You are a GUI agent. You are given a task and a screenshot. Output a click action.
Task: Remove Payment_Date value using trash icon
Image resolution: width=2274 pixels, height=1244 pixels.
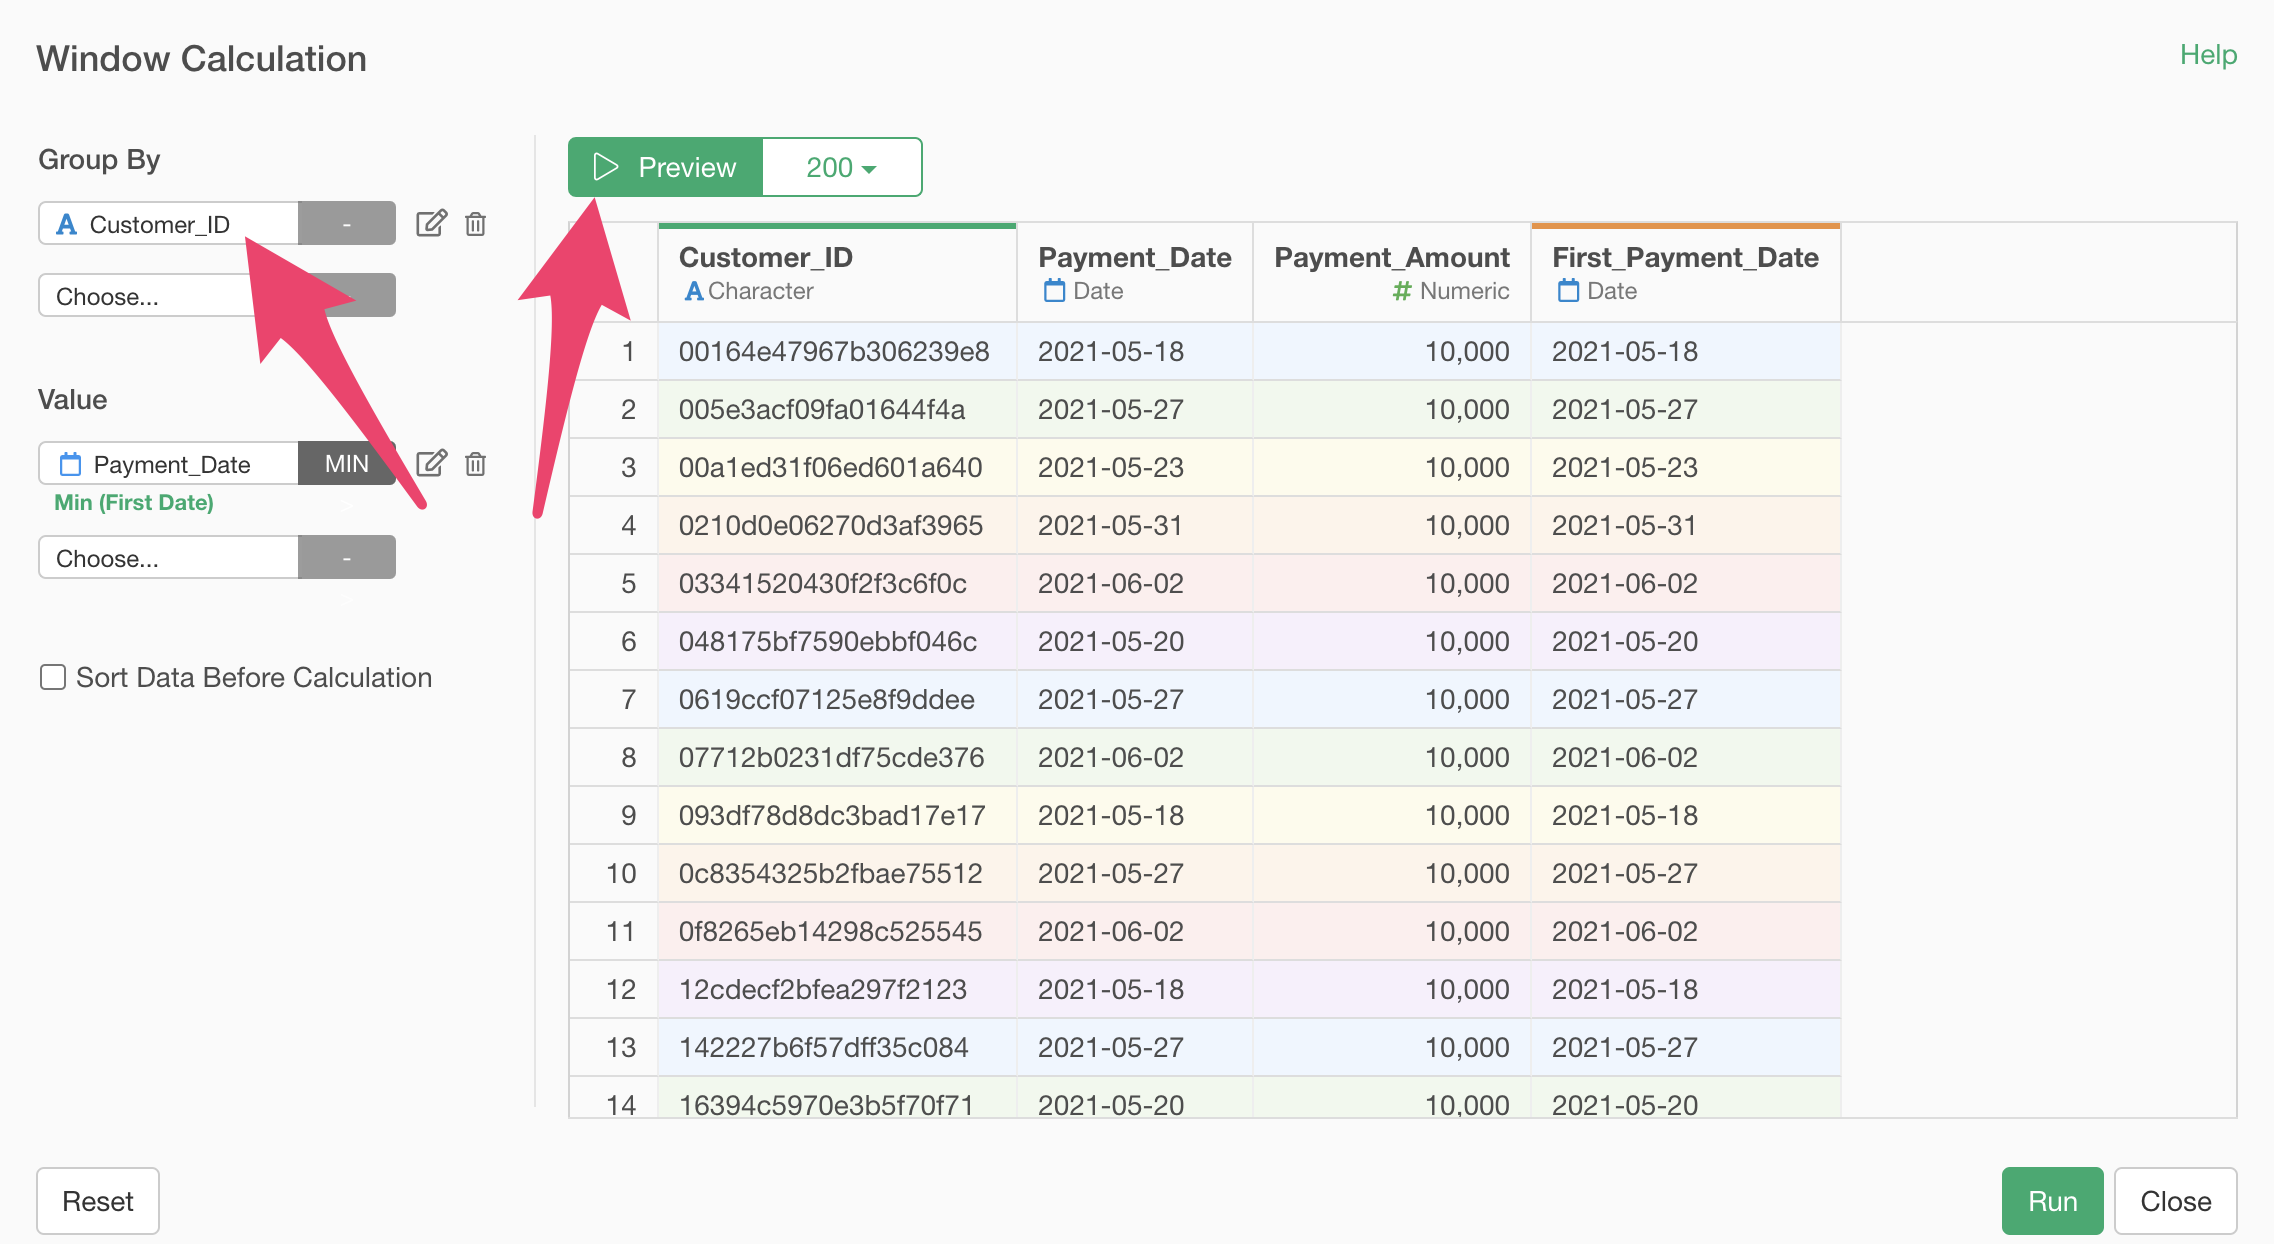tap(476, 463)
